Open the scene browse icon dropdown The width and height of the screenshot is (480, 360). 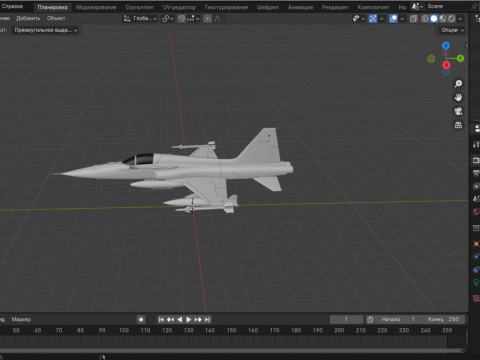(x=417, y=6)
